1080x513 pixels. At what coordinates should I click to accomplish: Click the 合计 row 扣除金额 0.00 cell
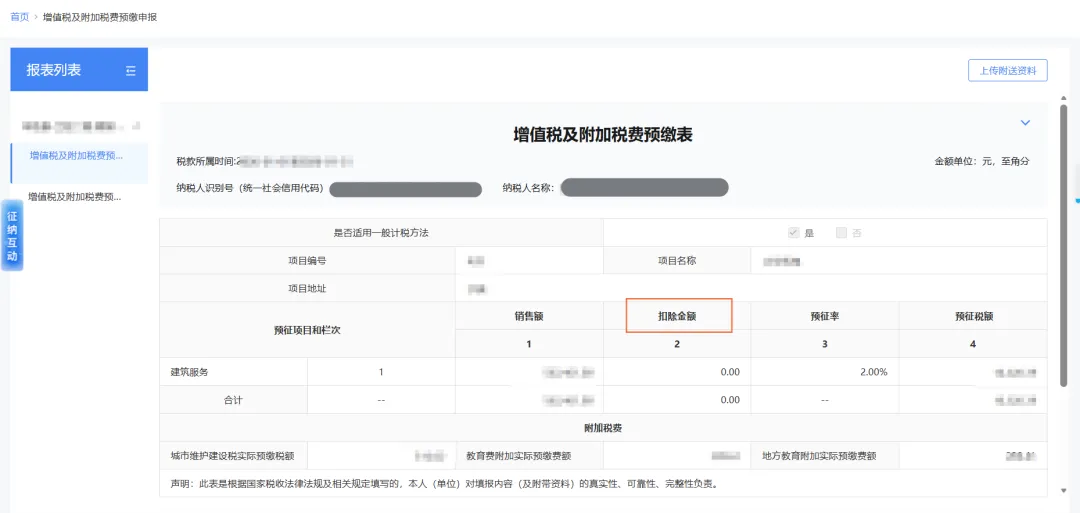(677, 400)
